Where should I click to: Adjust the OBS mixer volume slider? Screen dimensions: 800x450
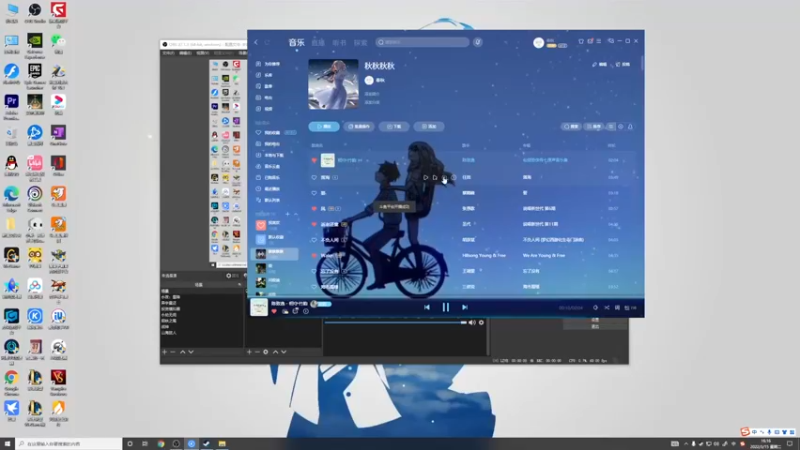(395, 322)
